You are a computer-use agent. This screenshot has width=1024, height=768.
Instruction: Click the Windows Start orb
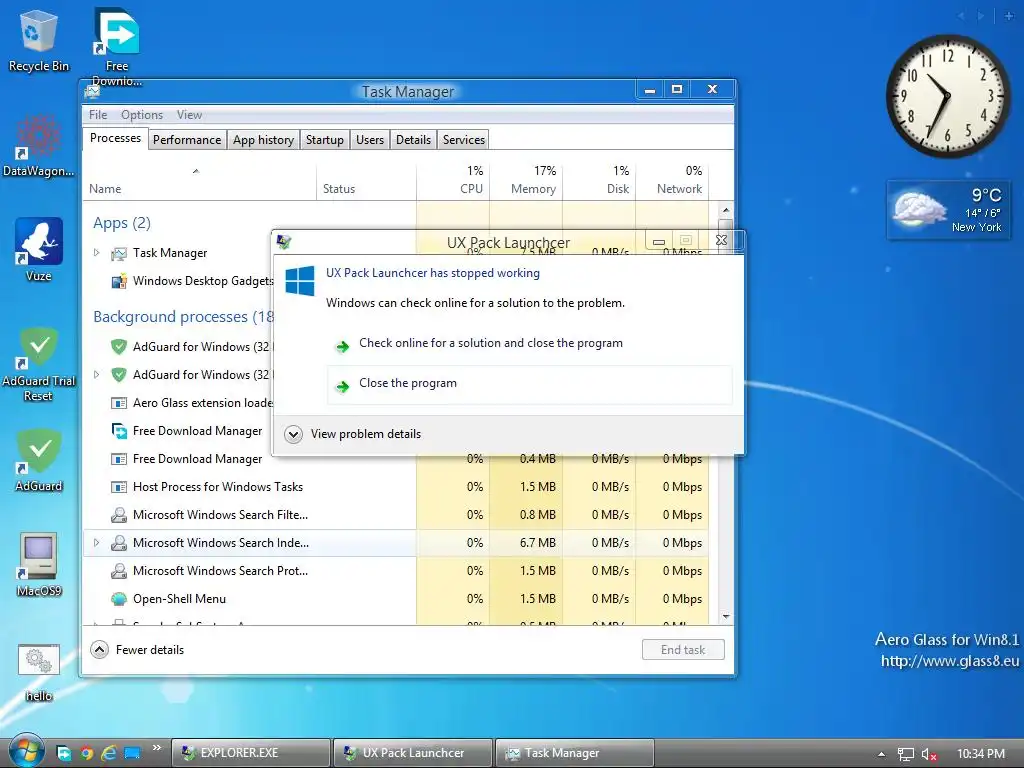(x=27, y=751)
